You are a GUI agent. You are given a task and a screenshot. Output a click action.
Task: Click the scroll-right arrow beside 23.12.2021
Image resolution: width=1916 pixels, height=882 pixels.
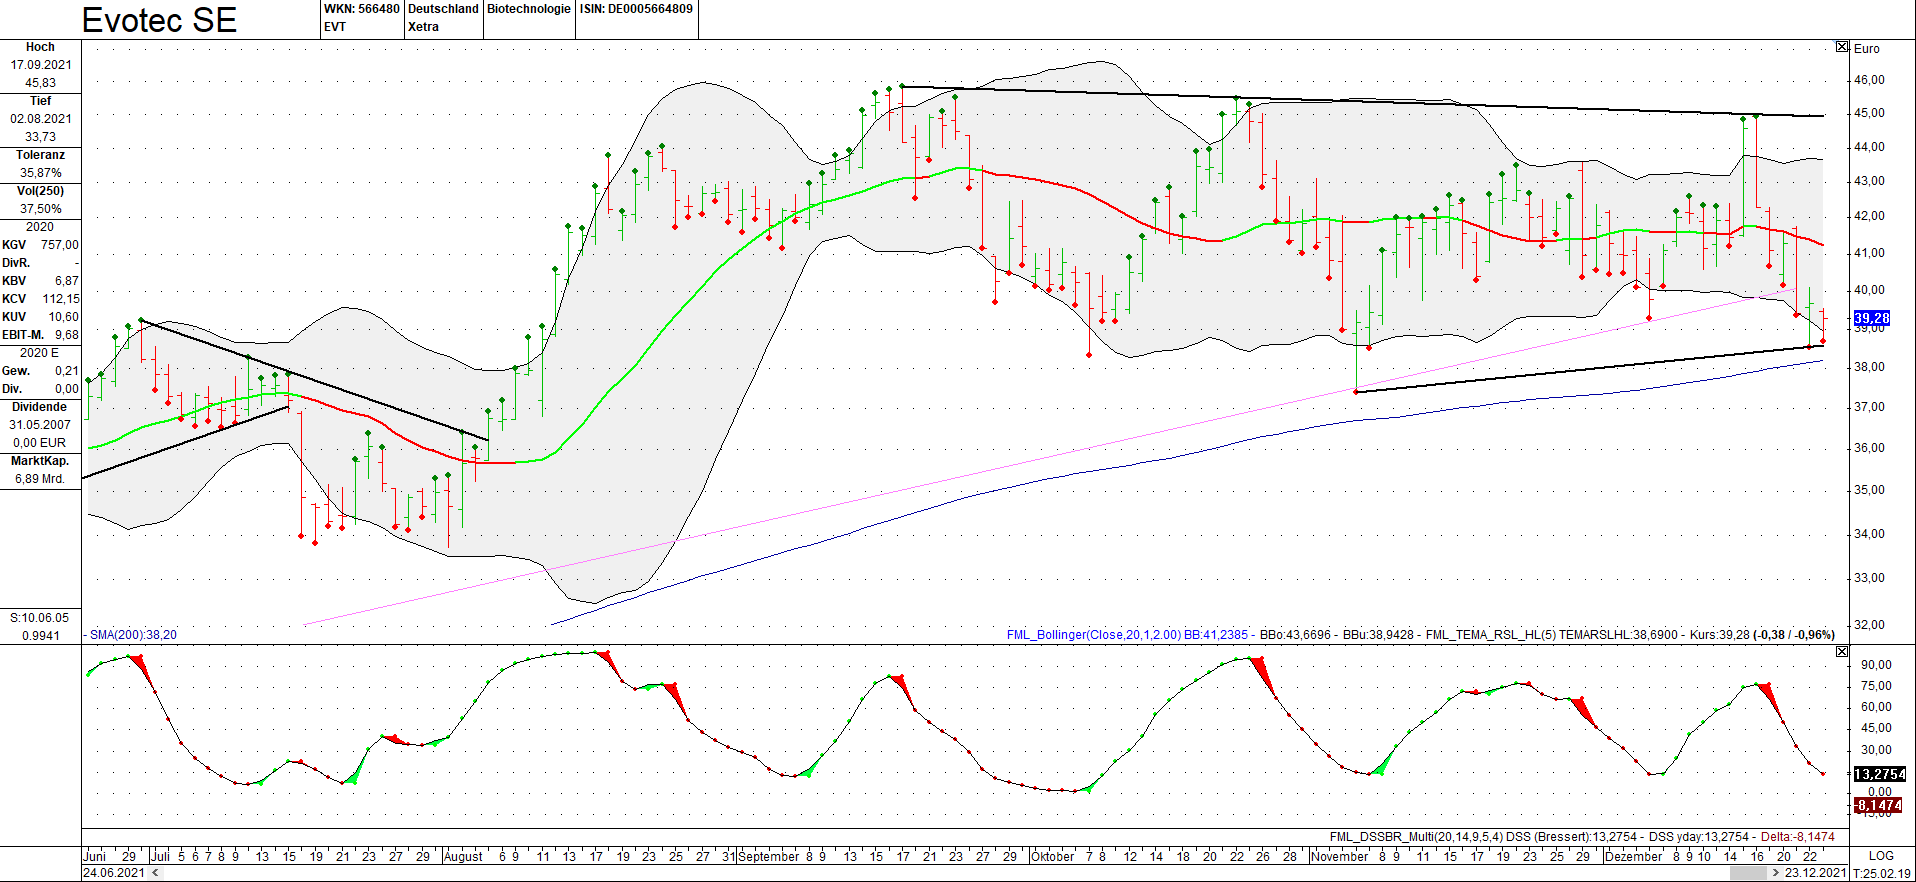pos(1775,873)
